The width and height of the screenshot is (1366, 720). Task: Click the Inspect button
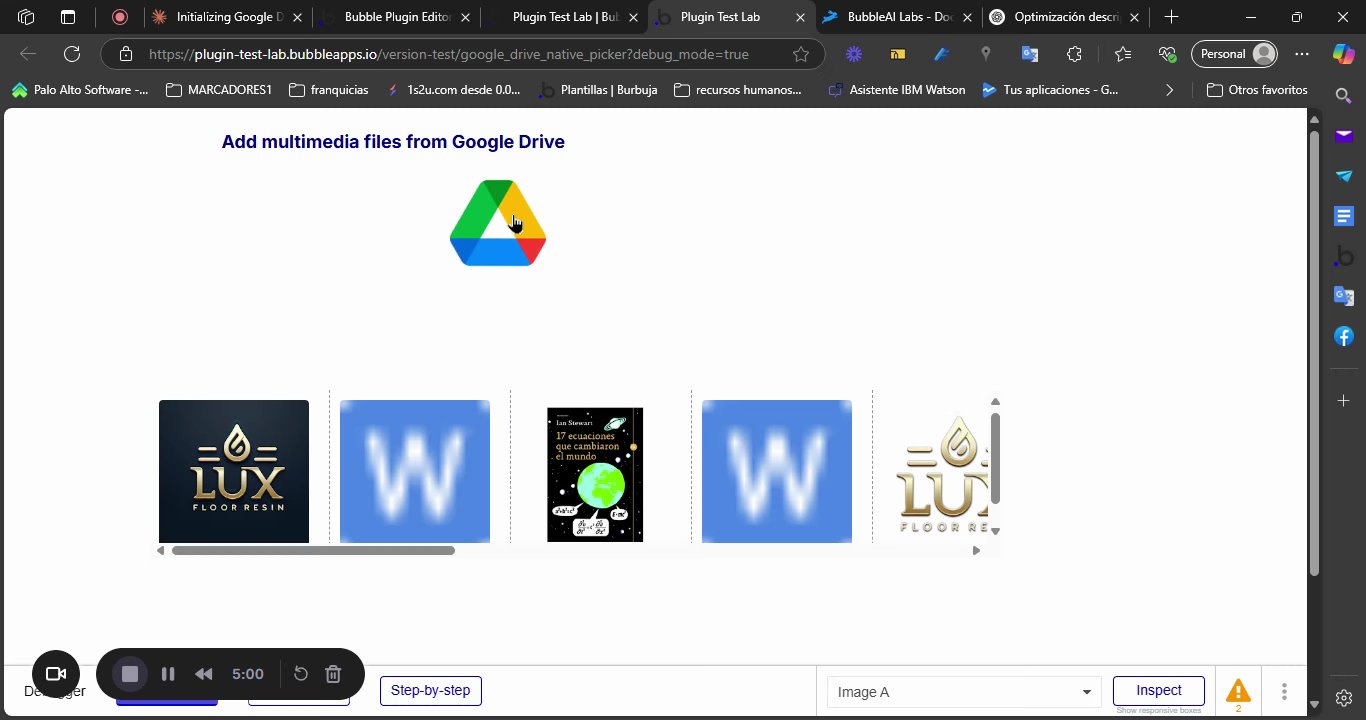pos(1159,691)
